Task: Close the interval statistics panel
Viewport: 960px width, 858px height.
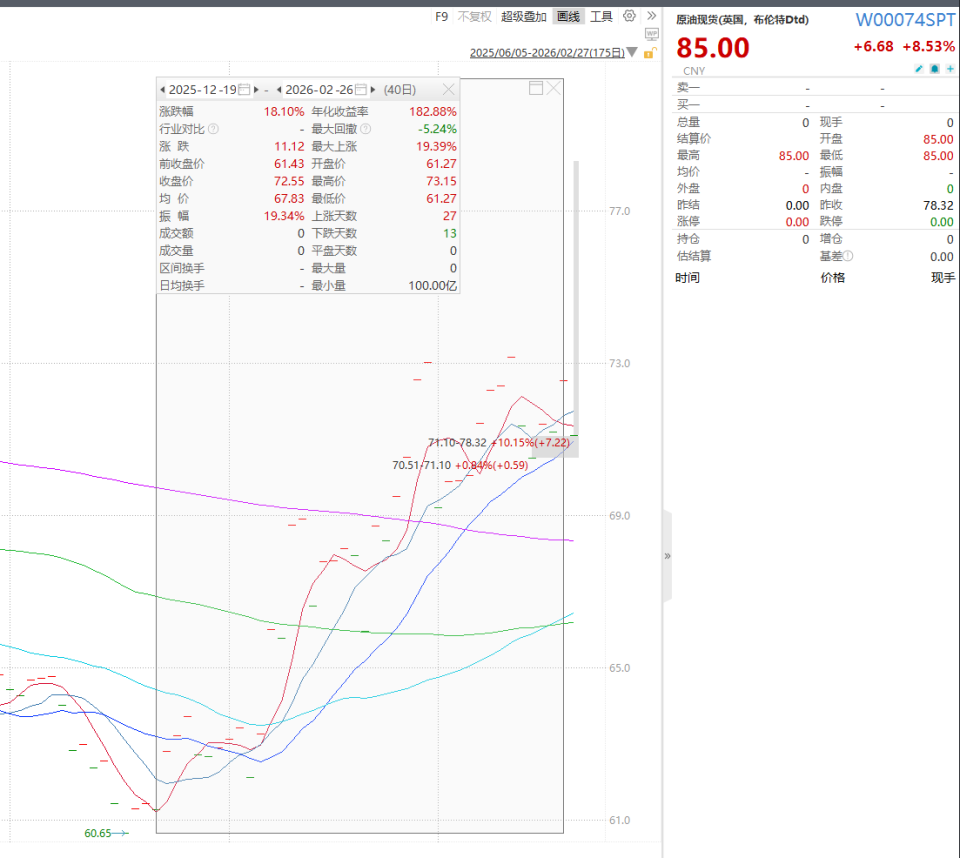Action: click(449, 89)
